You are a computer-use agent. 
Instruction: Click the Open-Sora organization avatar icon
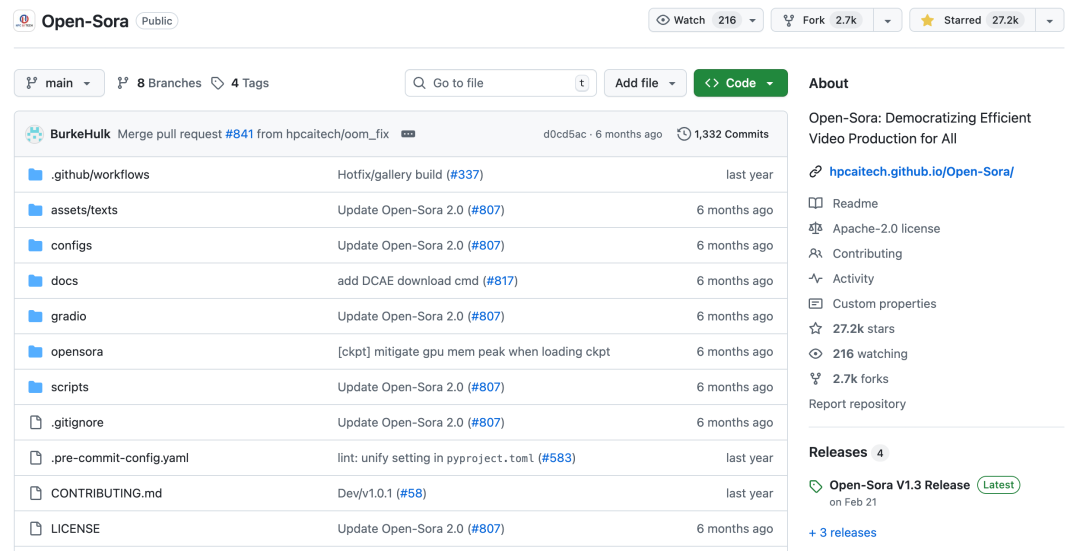point(24,21)
